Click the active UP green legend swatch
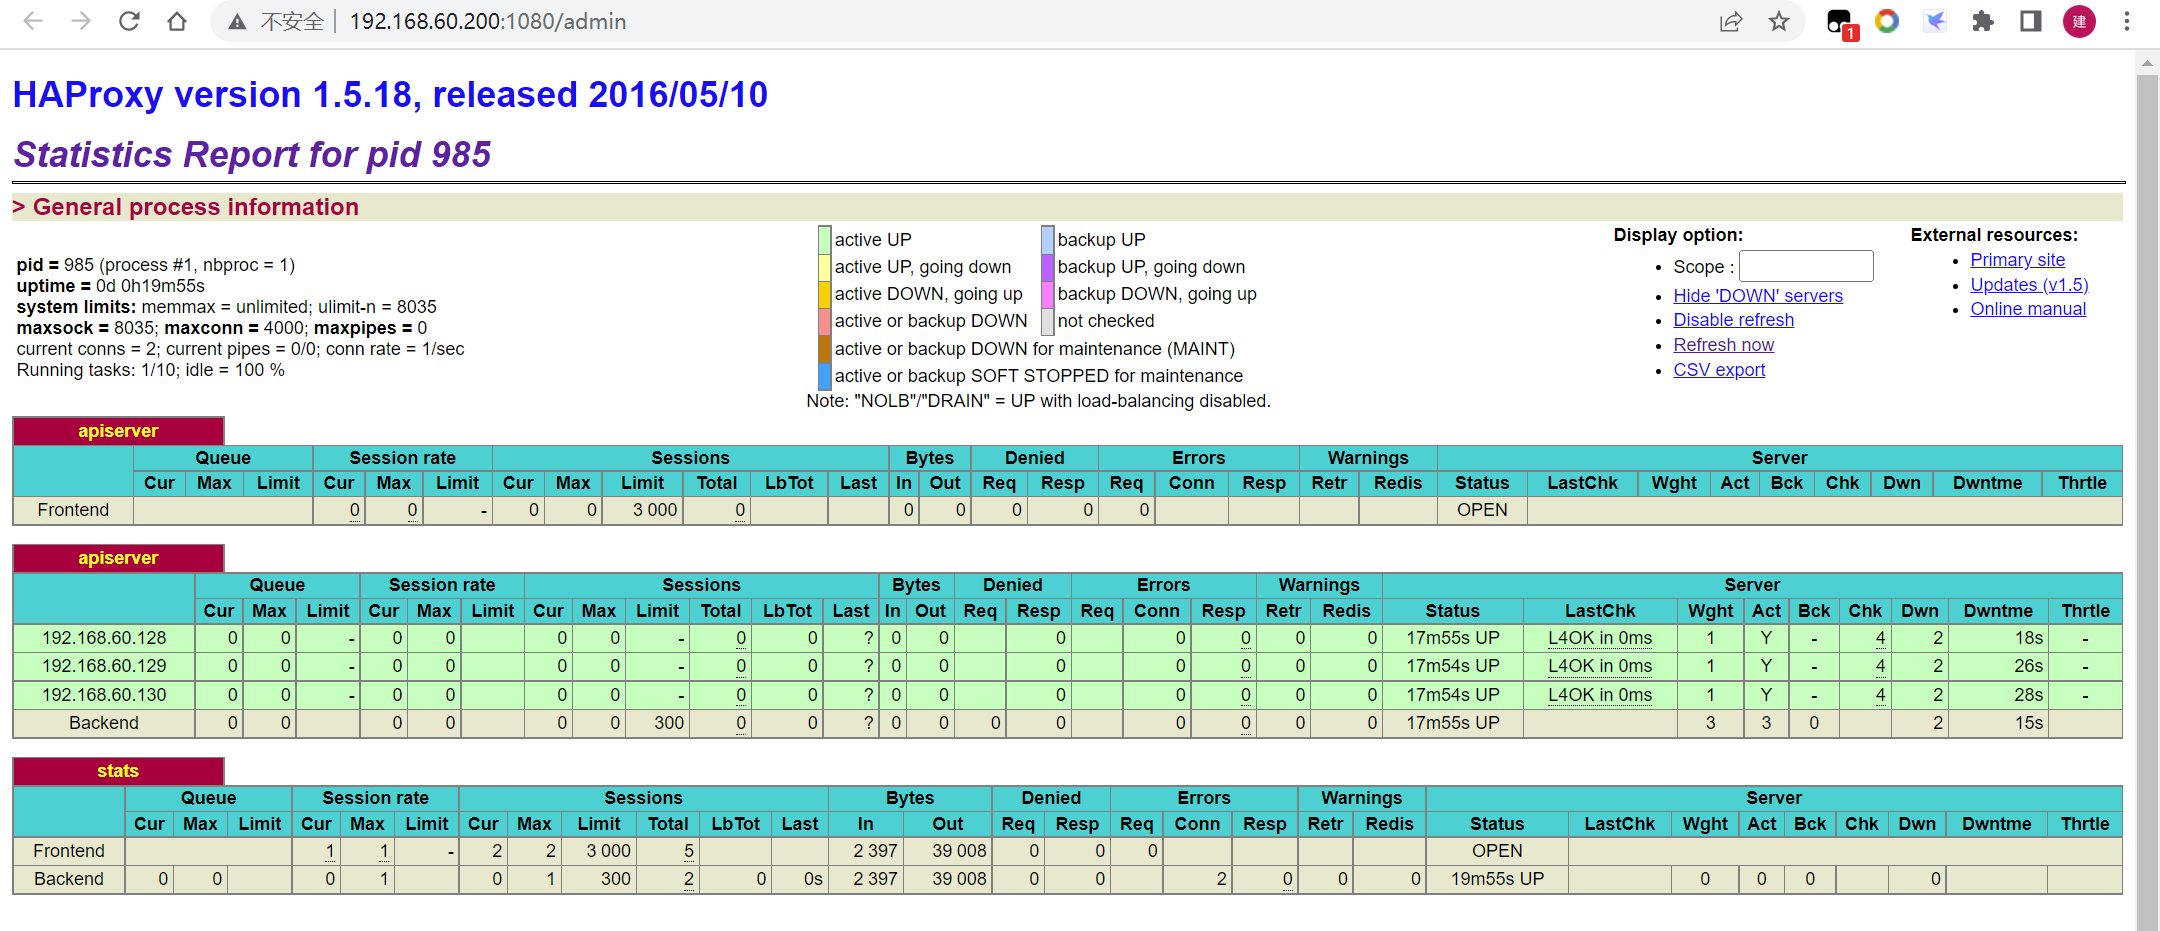Image resolution: width=2160 pixels, height=931 pixels. coord(824,240)
